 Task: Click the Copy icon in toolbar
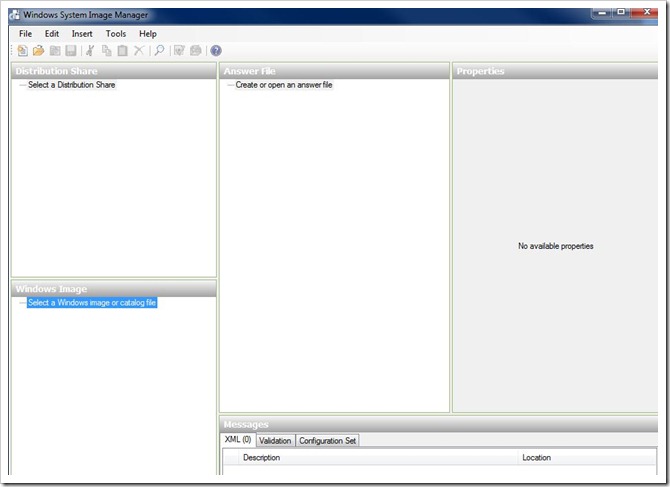(106, 51)
